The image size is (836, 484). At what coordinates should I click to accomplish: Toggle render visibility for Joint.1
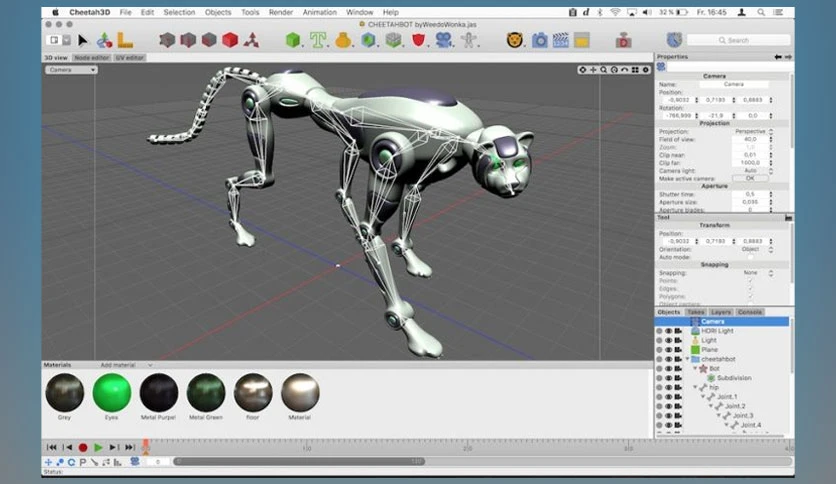(x=678, y=397)
